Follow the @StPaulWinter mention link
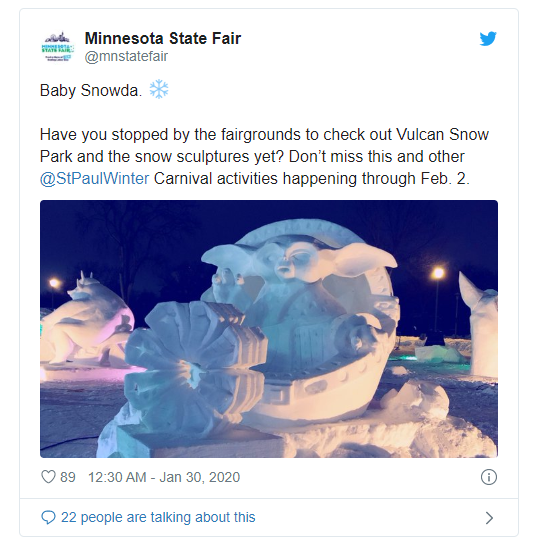536x549 pixels. coord(95,179)
